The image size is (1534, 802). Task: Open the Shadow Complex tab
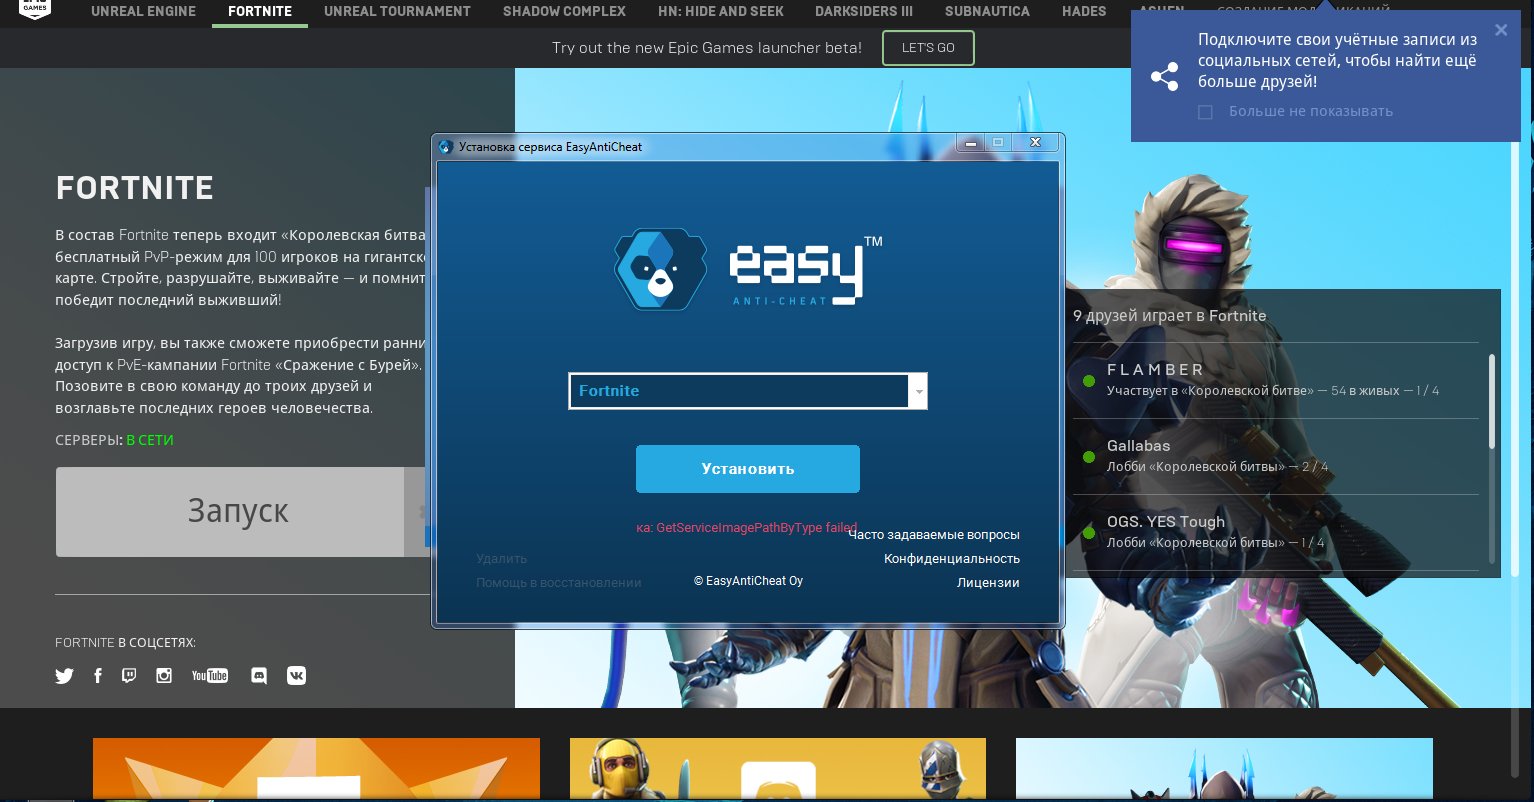pos(564,11)
